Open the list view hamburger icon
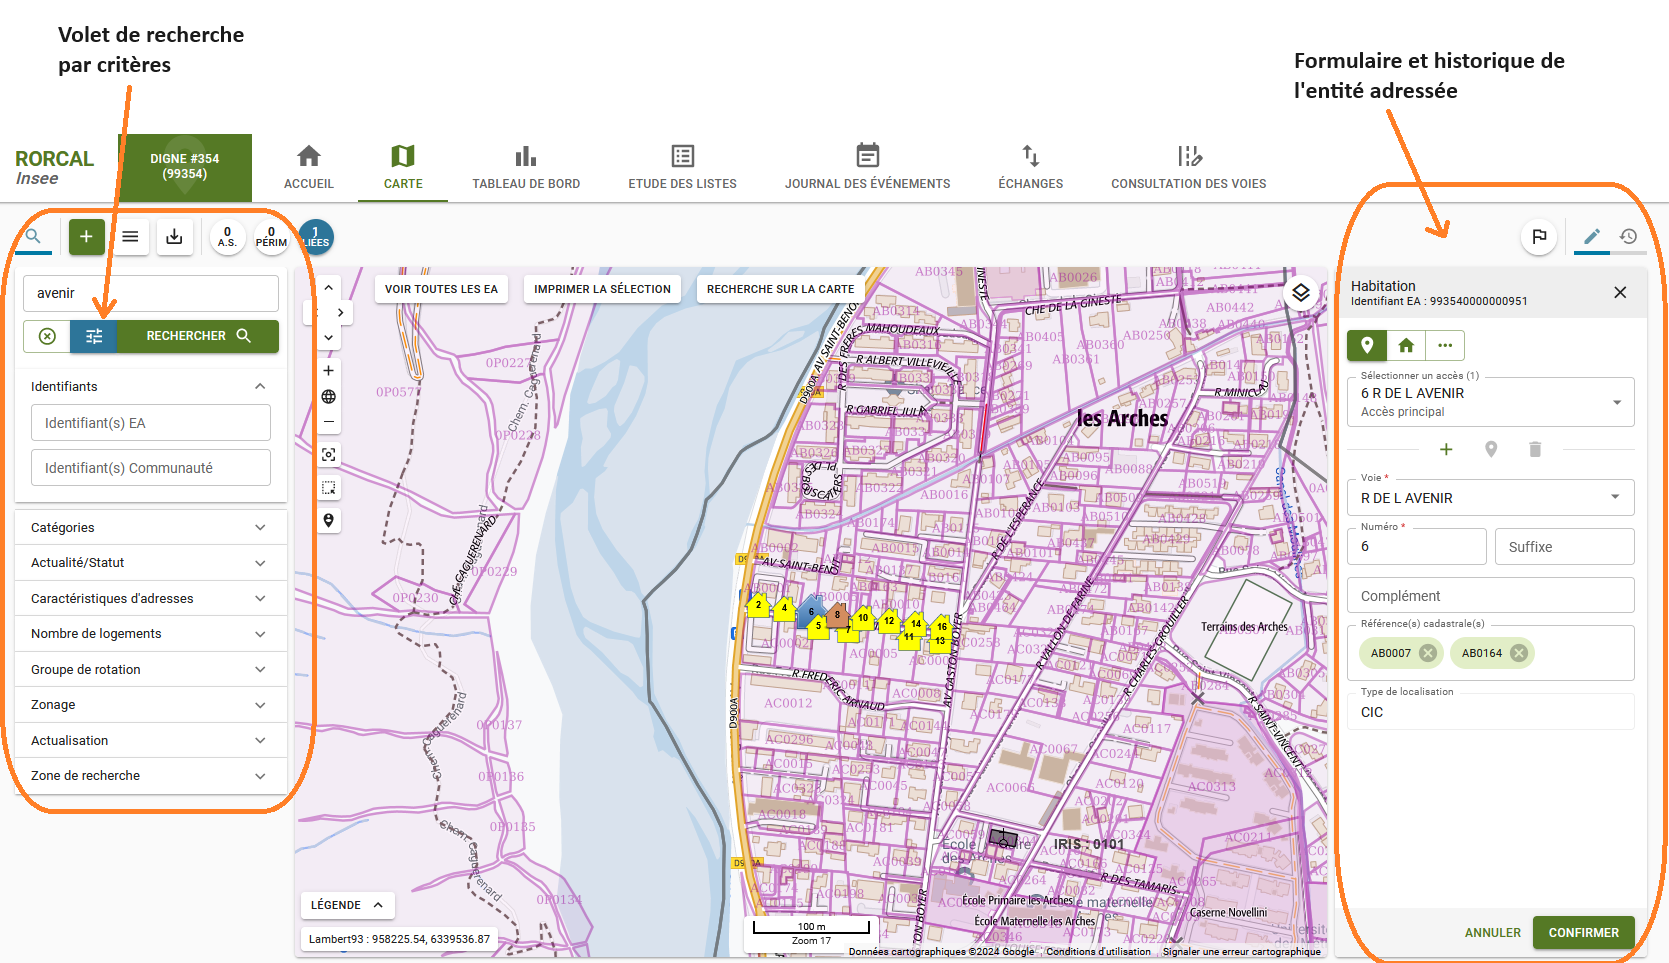The image size is (1669, 963). 130,237
